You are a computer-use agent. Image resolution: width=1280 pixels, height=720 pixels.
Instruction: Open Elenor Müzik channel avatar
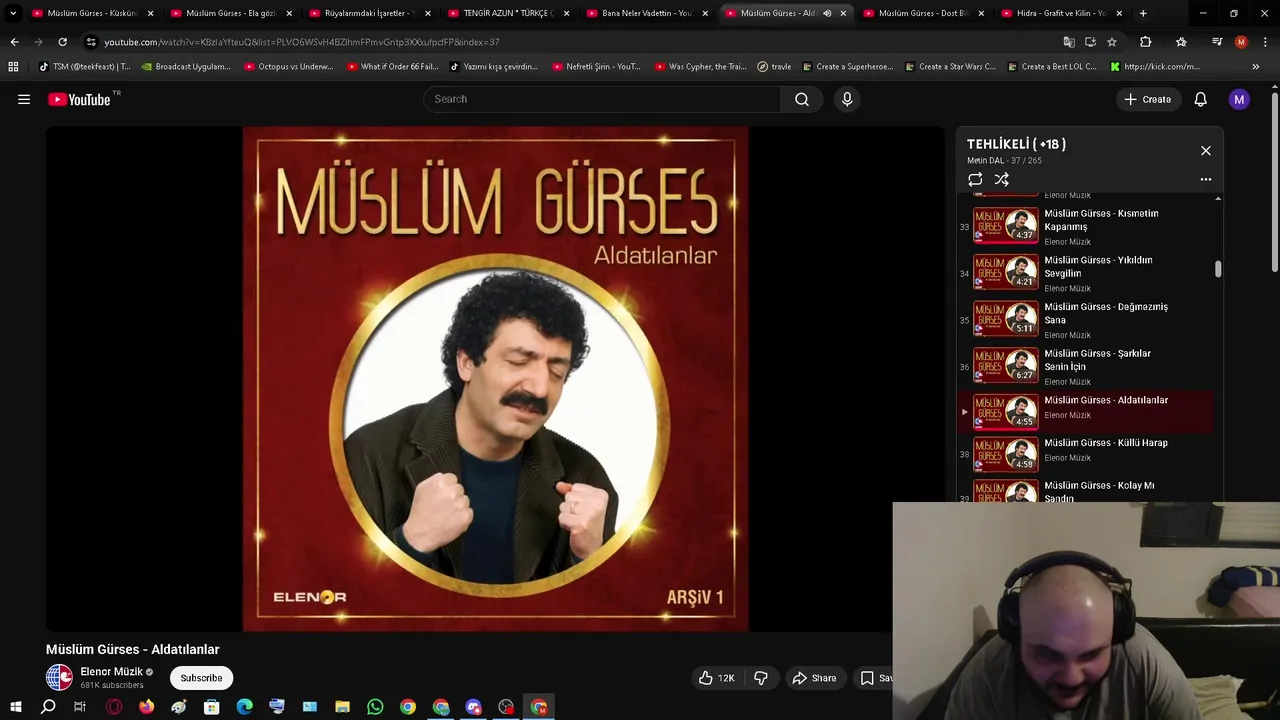(x=59, y=677)
